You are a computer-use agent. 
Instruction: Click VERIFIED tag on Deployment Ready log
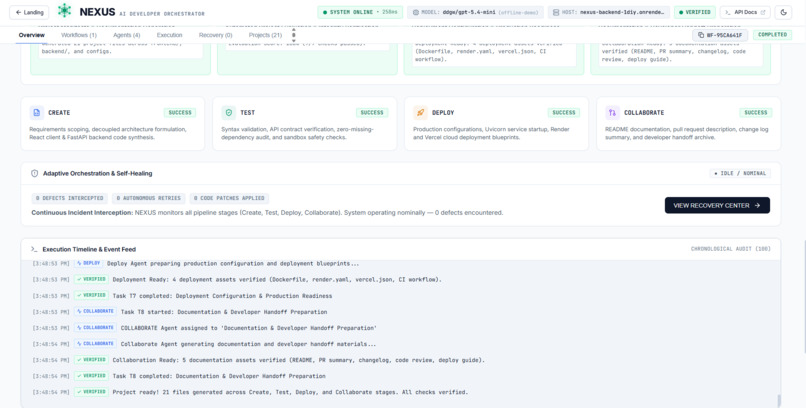click(x=91, y=280)
